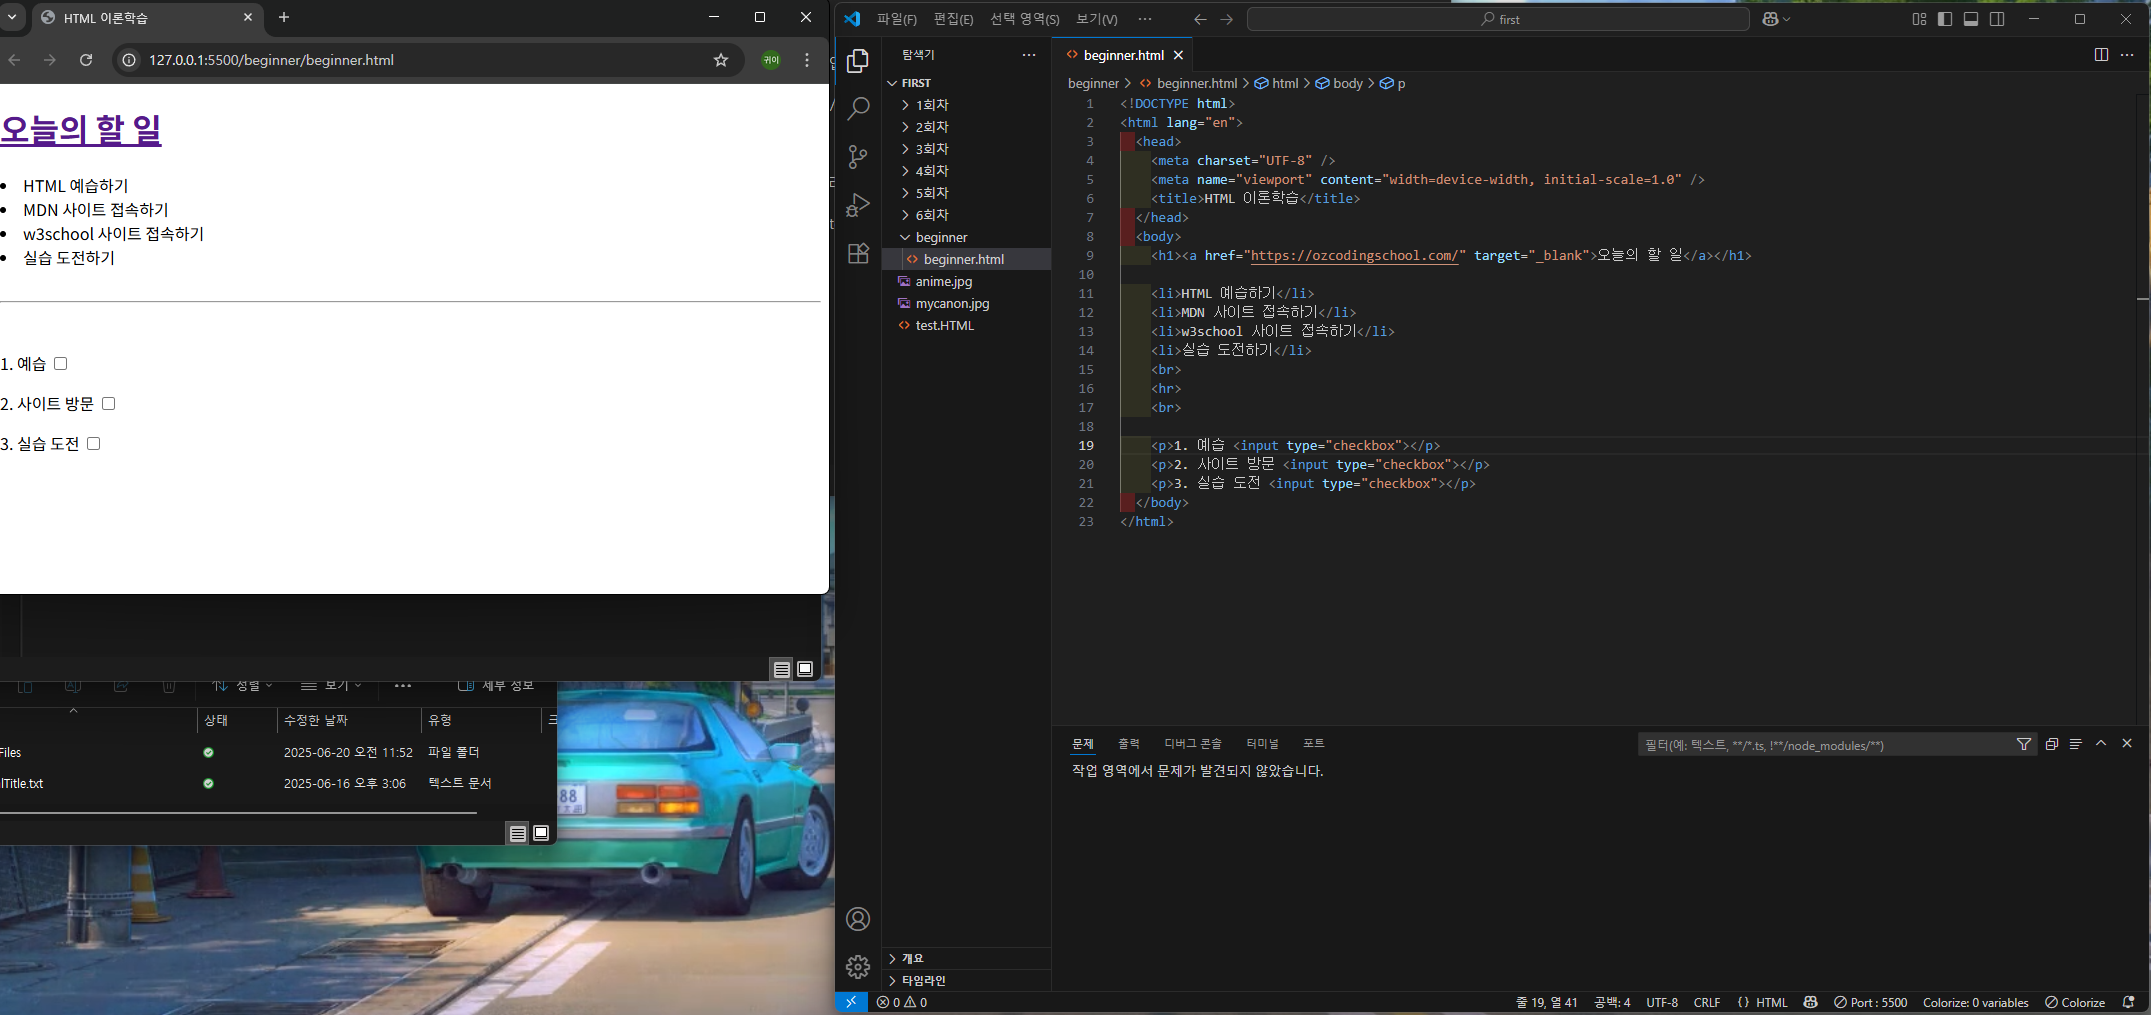2151x1015 pixels.
Task: Open the 파일(F) menu
Action: point(896,19)
